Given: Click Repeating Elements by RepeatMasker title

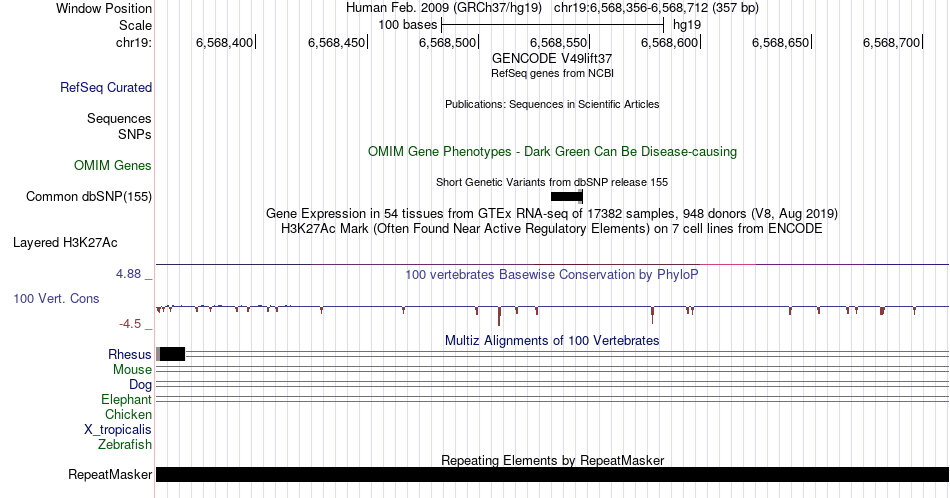Looking at the screenshot, I should coord(552,460).
